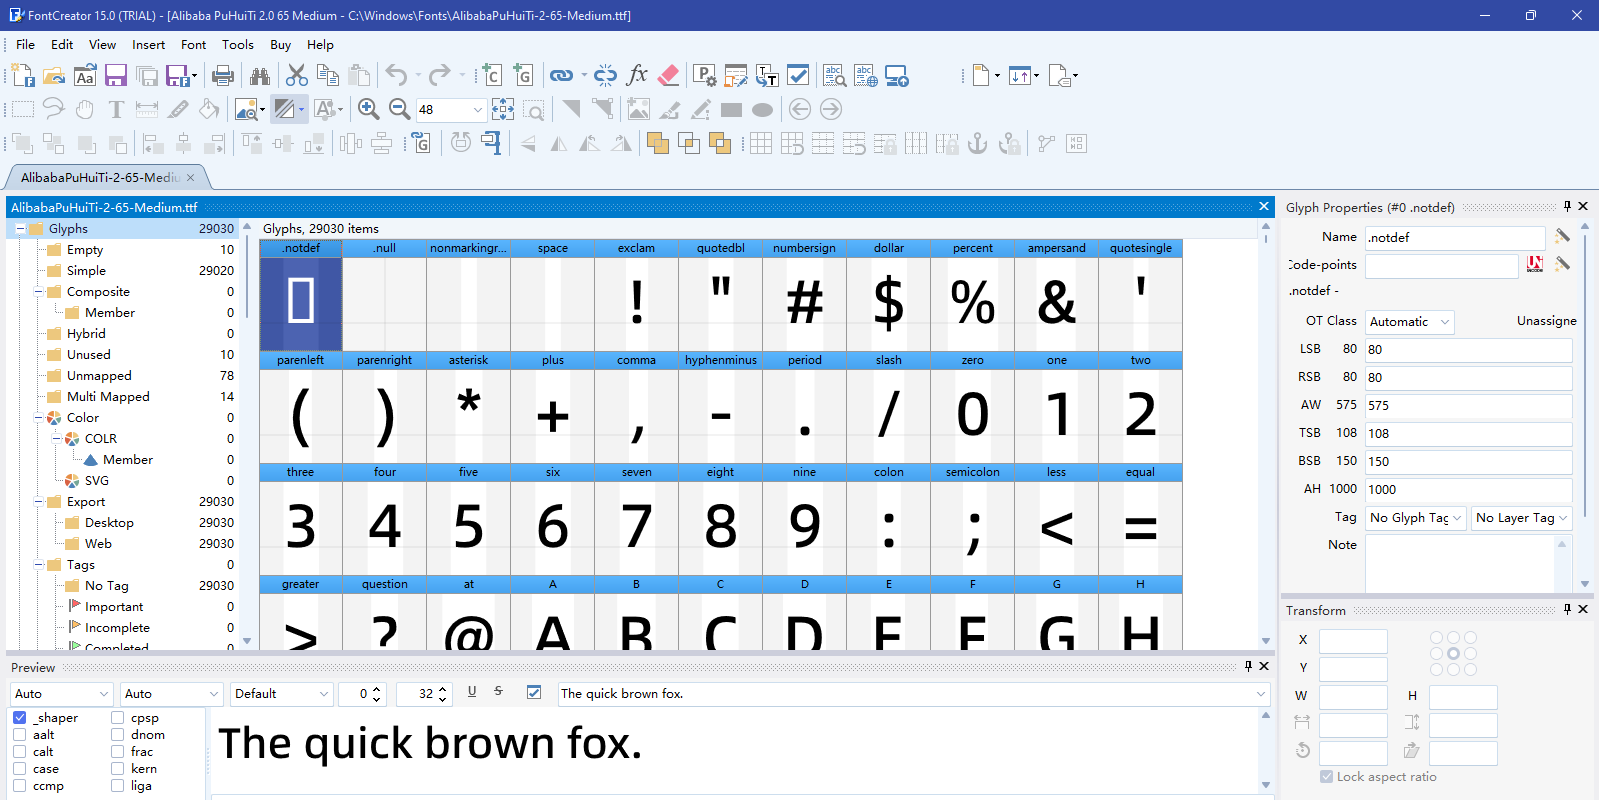This screenshot has width=1599, height=800.
Task: Toggle the _shaper feature checkbox
Action: tap(20, 718)
